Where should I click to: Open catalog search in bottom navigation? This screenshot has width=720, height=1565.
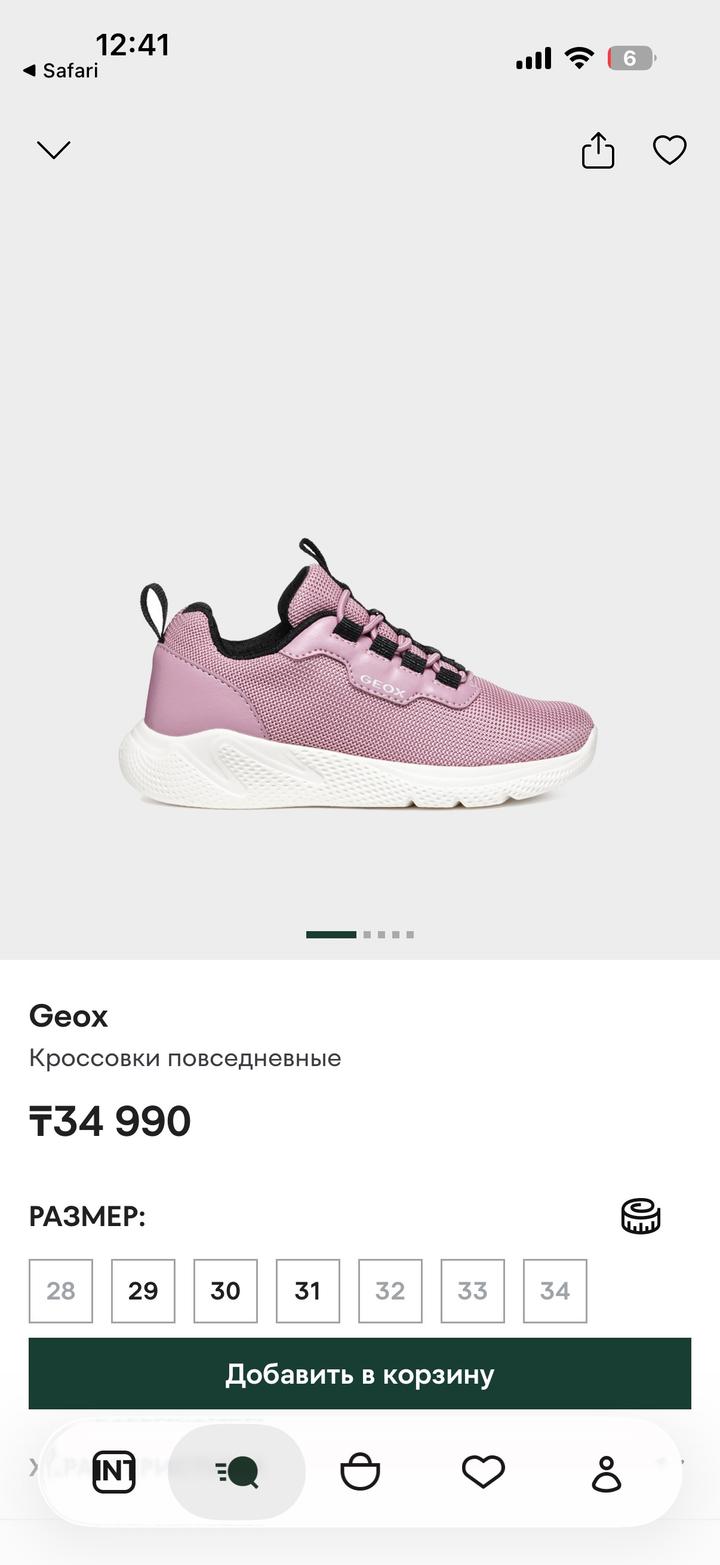pyautogui.click(x=237, y=1472)
